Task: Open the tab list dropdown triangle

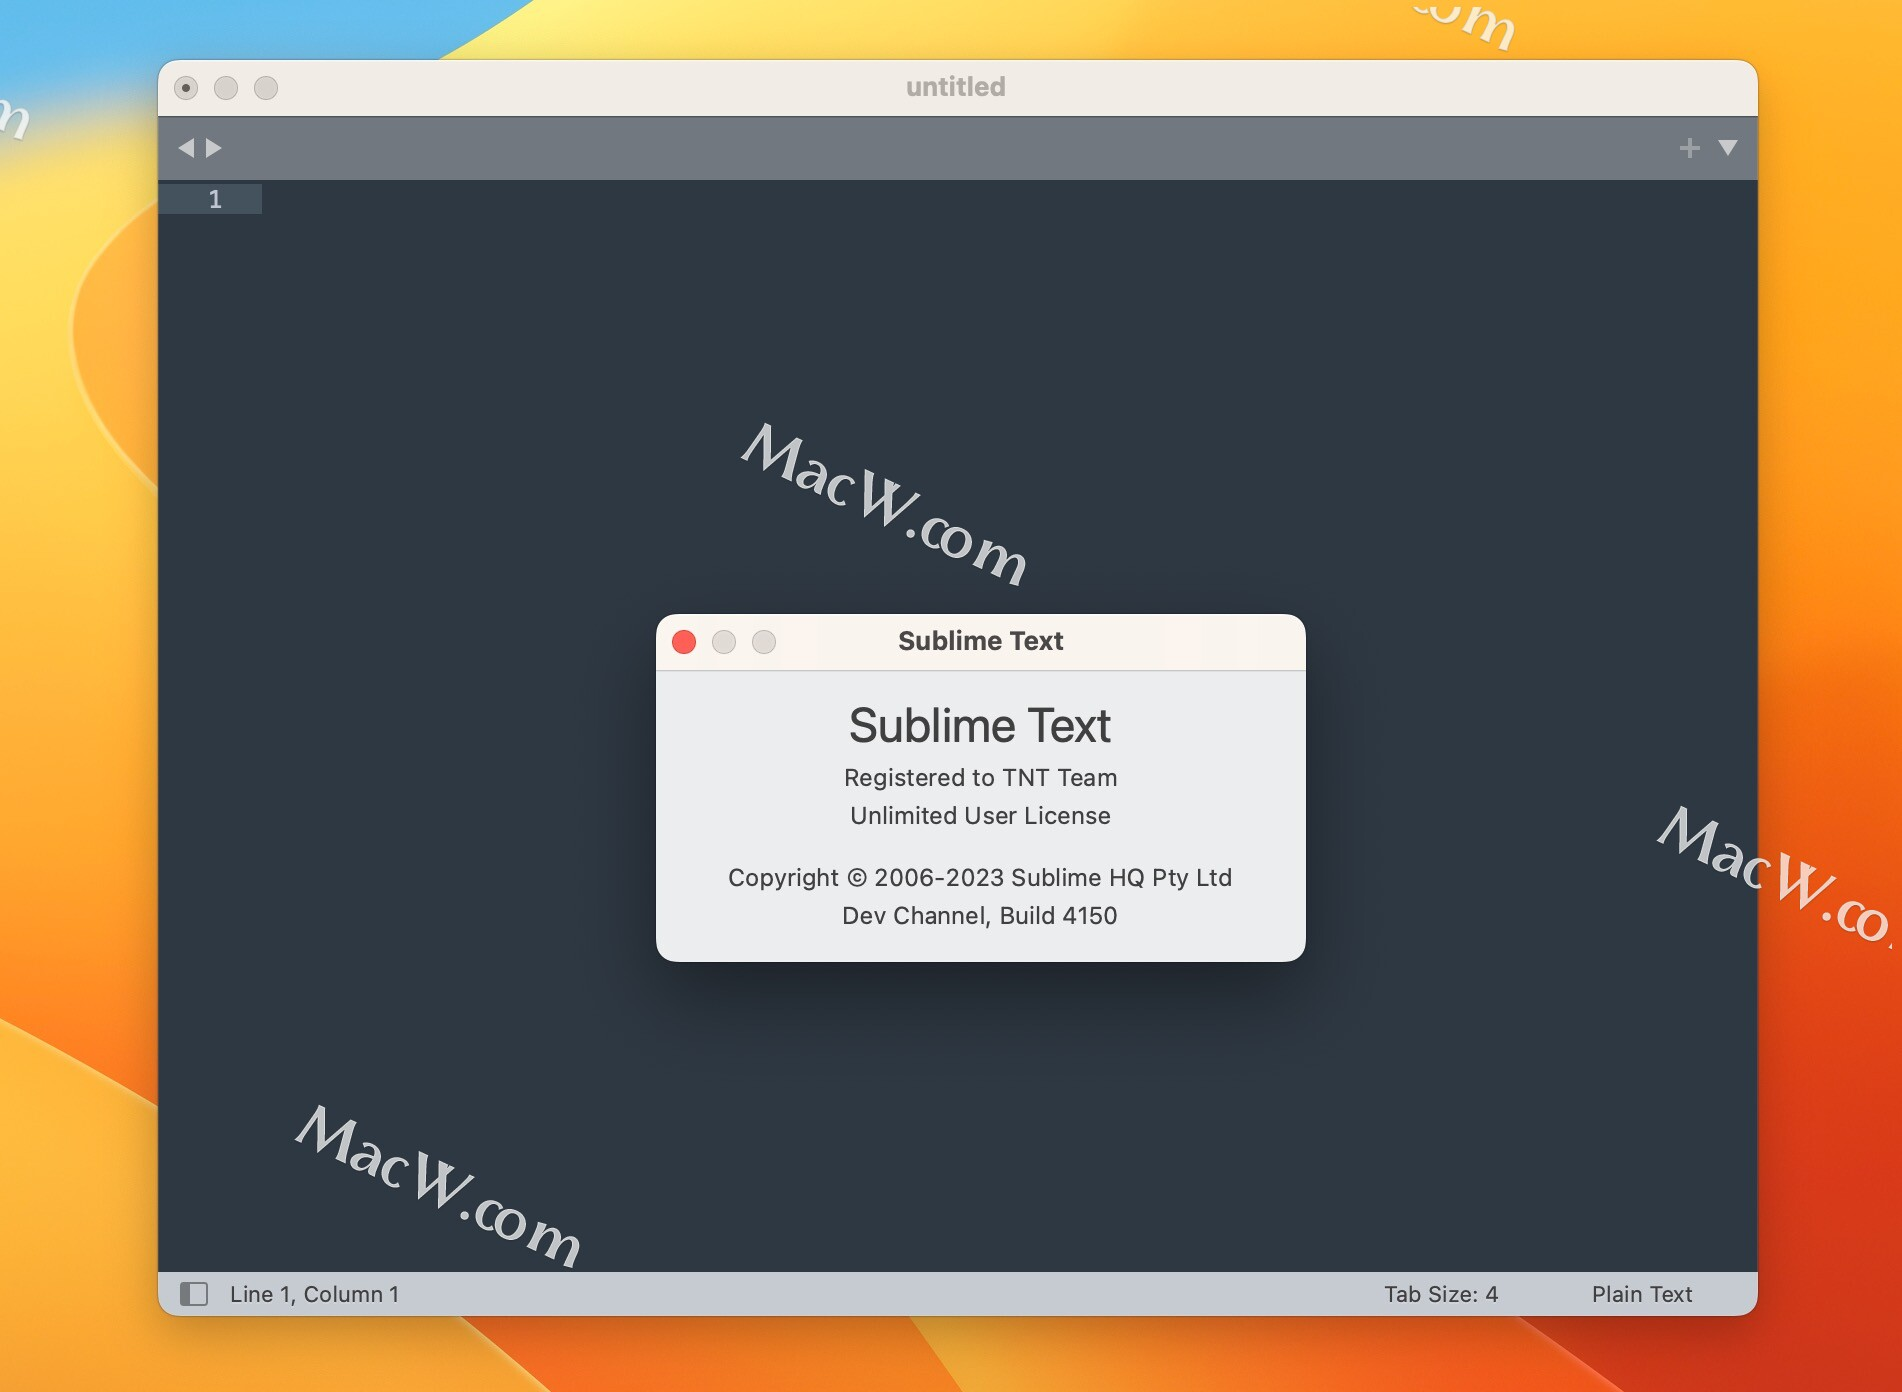Action: click(x=1728, y=147)
